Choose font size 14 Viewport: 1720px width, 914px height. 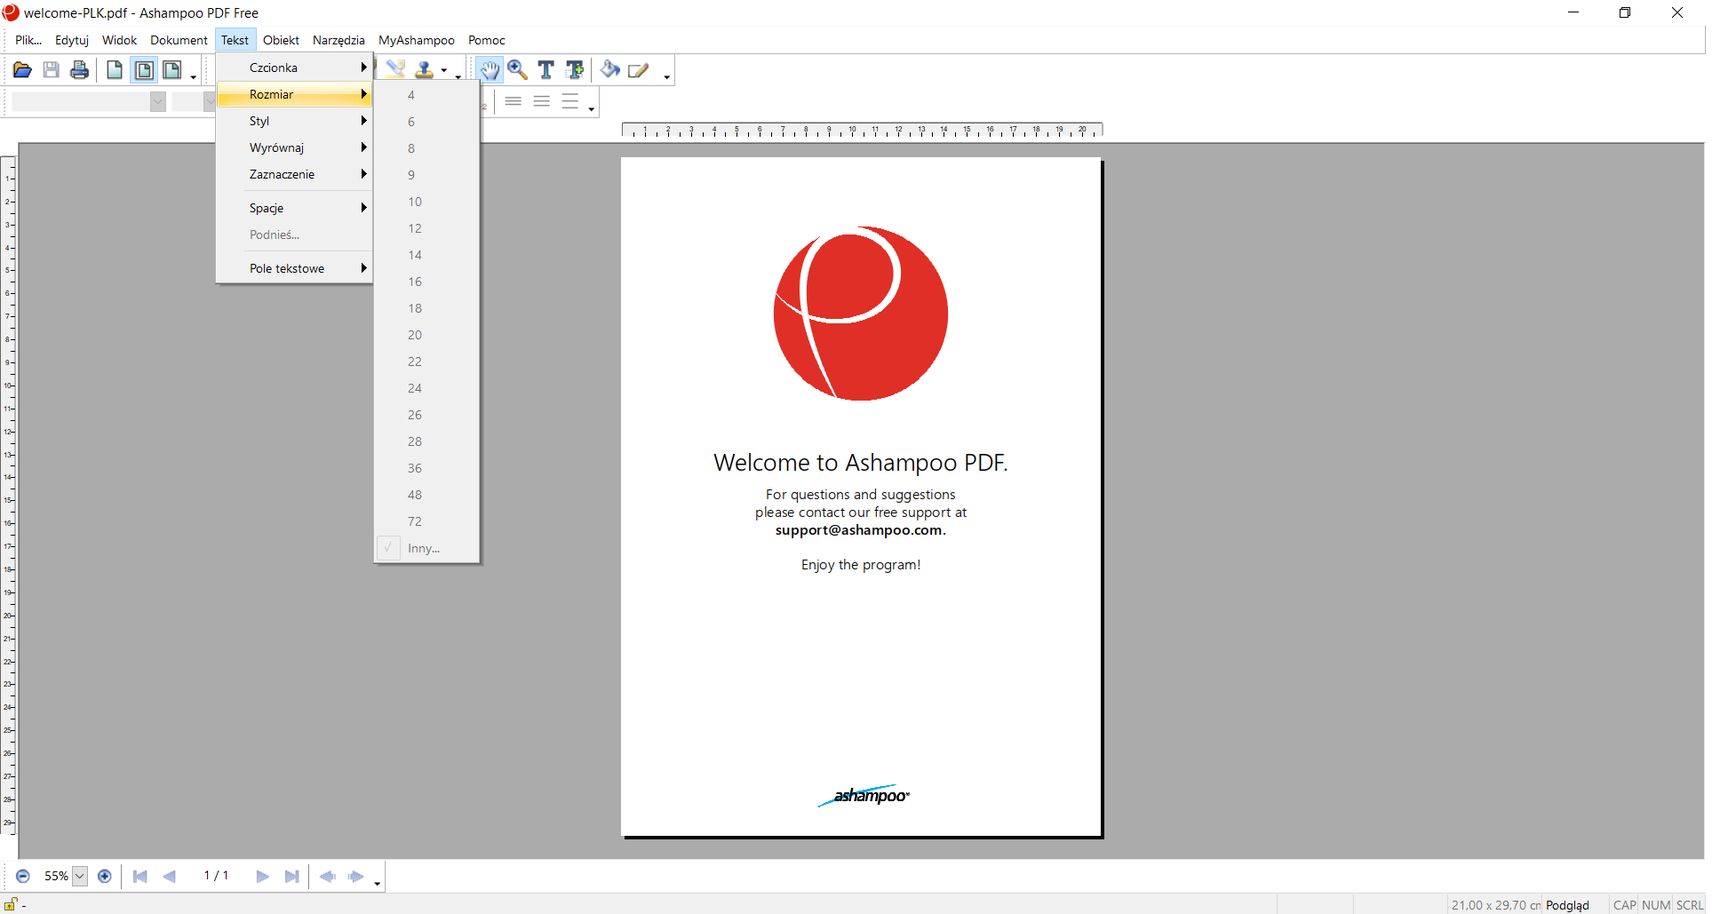click(x=427, y=255)
